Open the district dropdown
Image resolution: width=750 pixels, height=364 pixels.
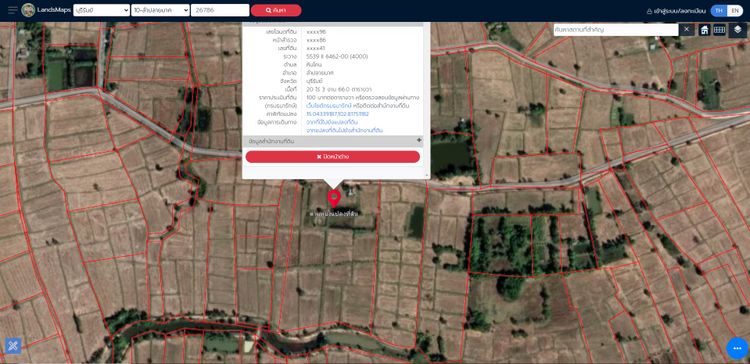click(160, 10)
